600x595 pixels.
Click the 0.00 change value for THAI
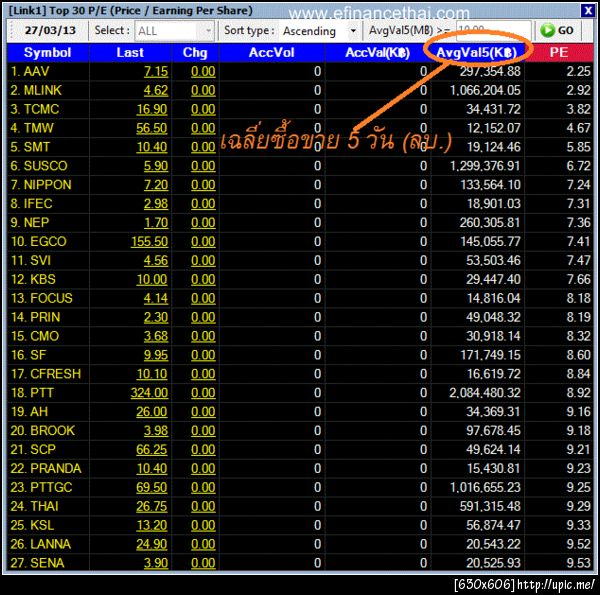click(203, 506)
